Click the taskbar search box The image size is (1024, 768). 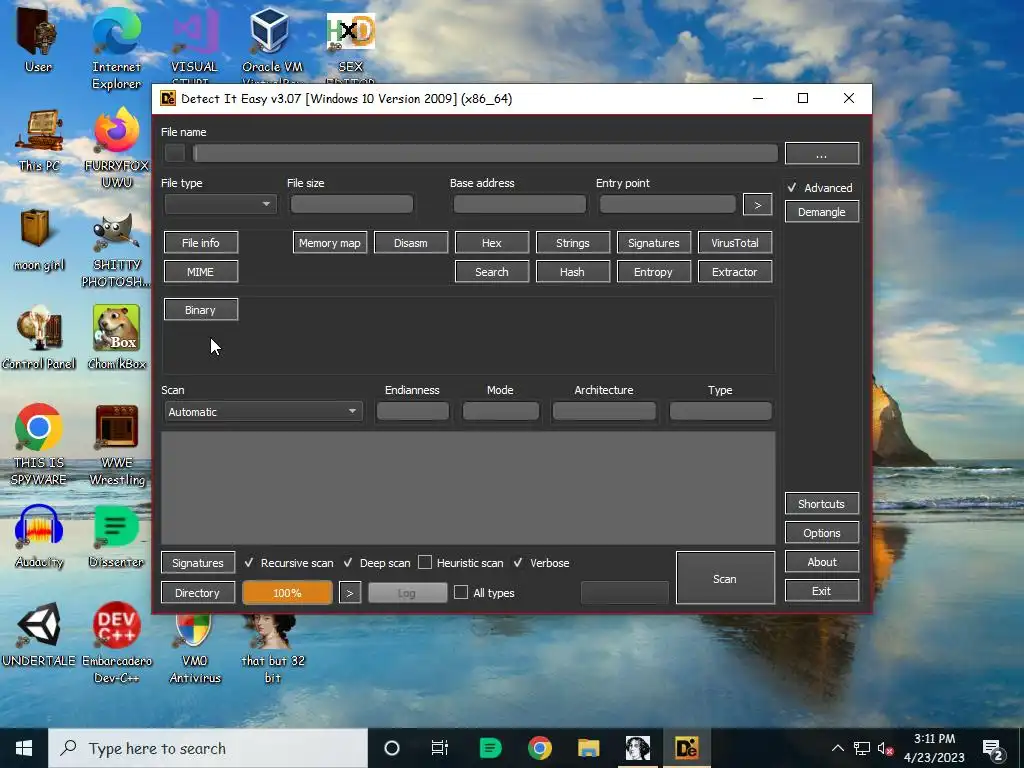pos(208,748)
